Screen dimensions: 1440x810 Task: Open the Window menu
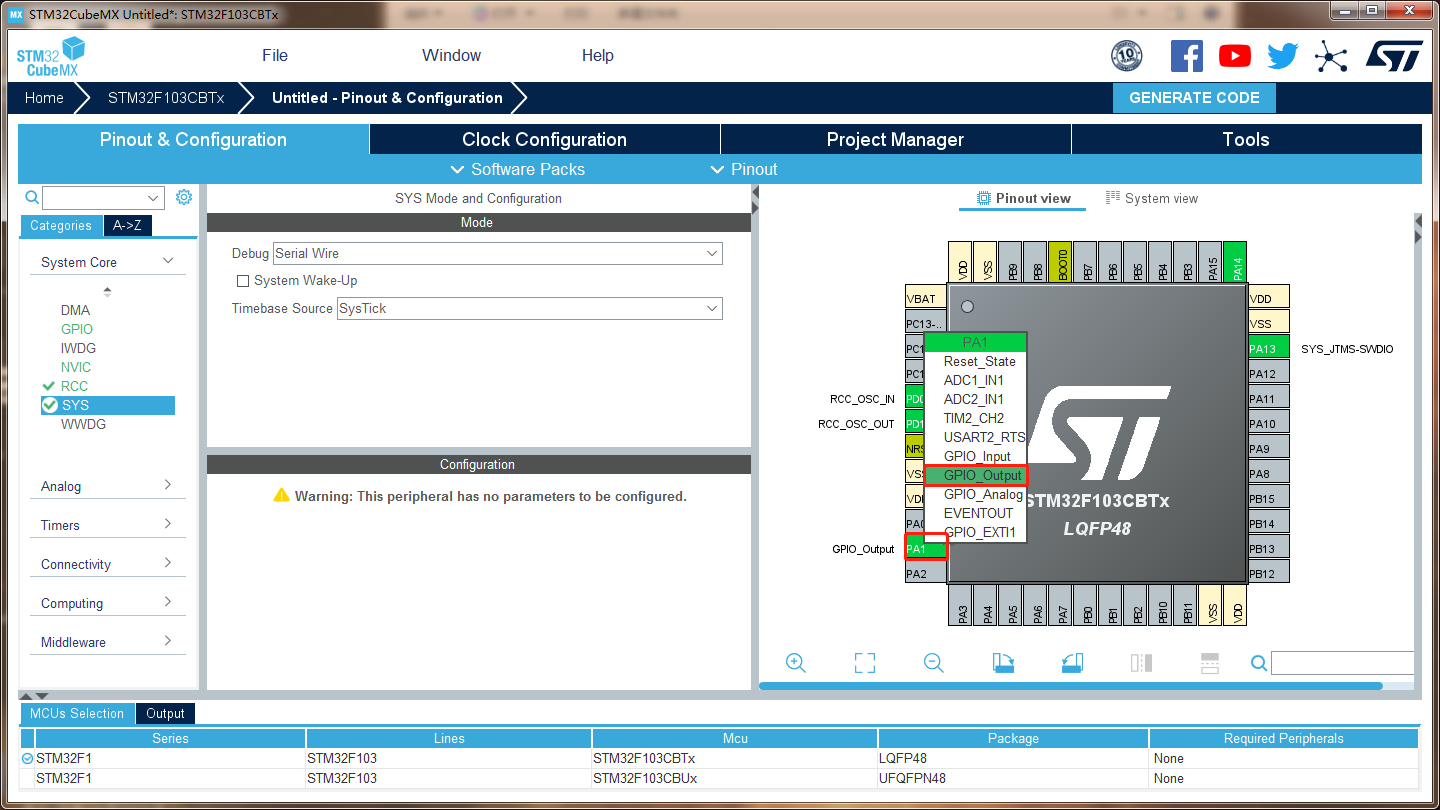click(451, 56)
